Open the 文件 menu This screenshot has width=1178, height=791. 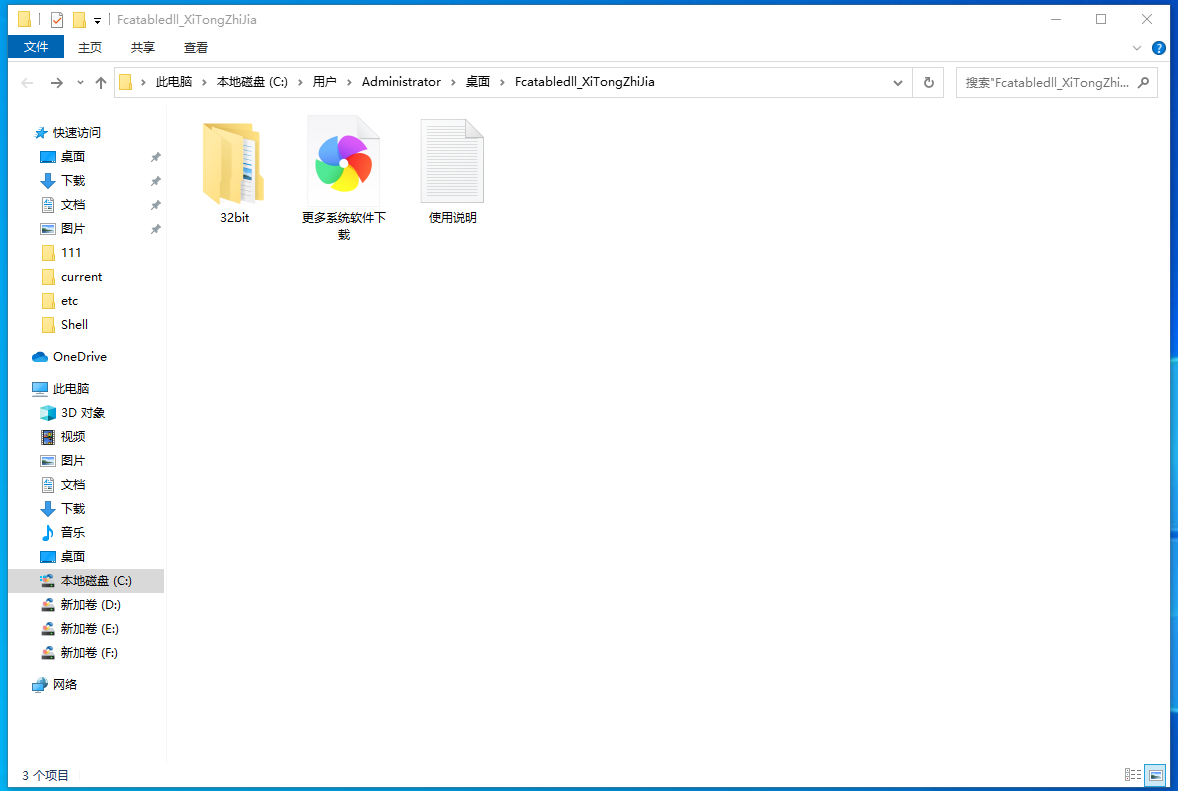coord(36,47)
